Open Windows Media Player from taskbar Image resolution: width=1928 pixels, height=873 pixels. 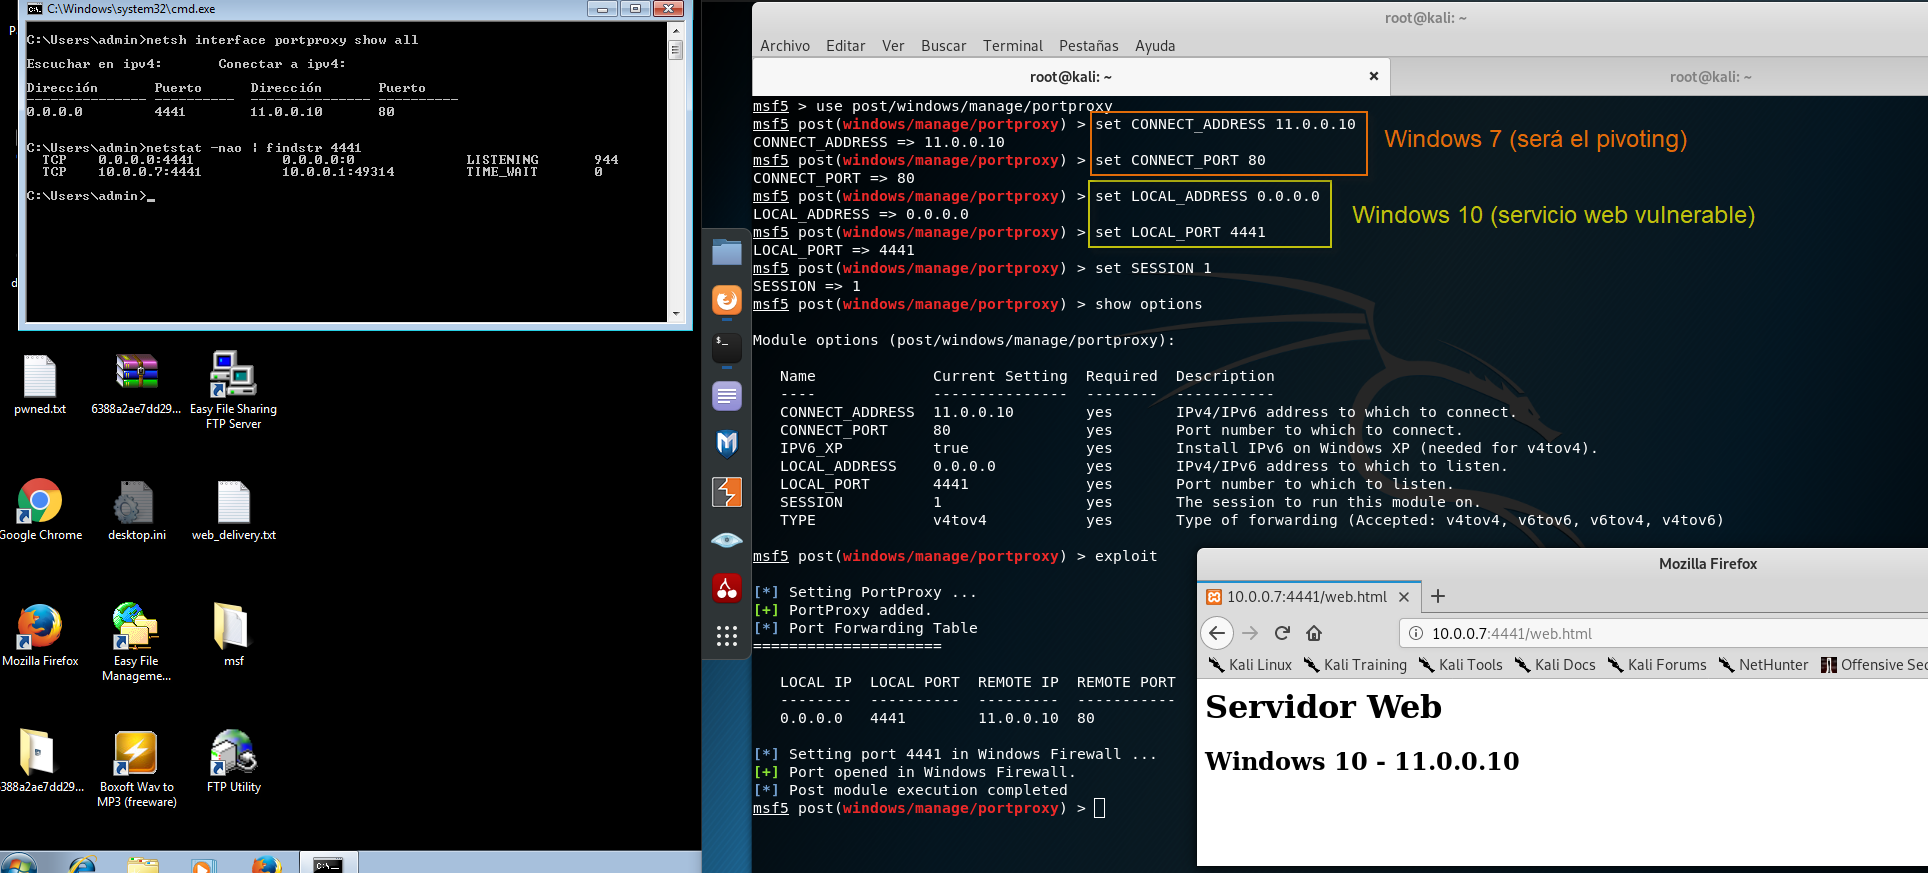[204, 864]
